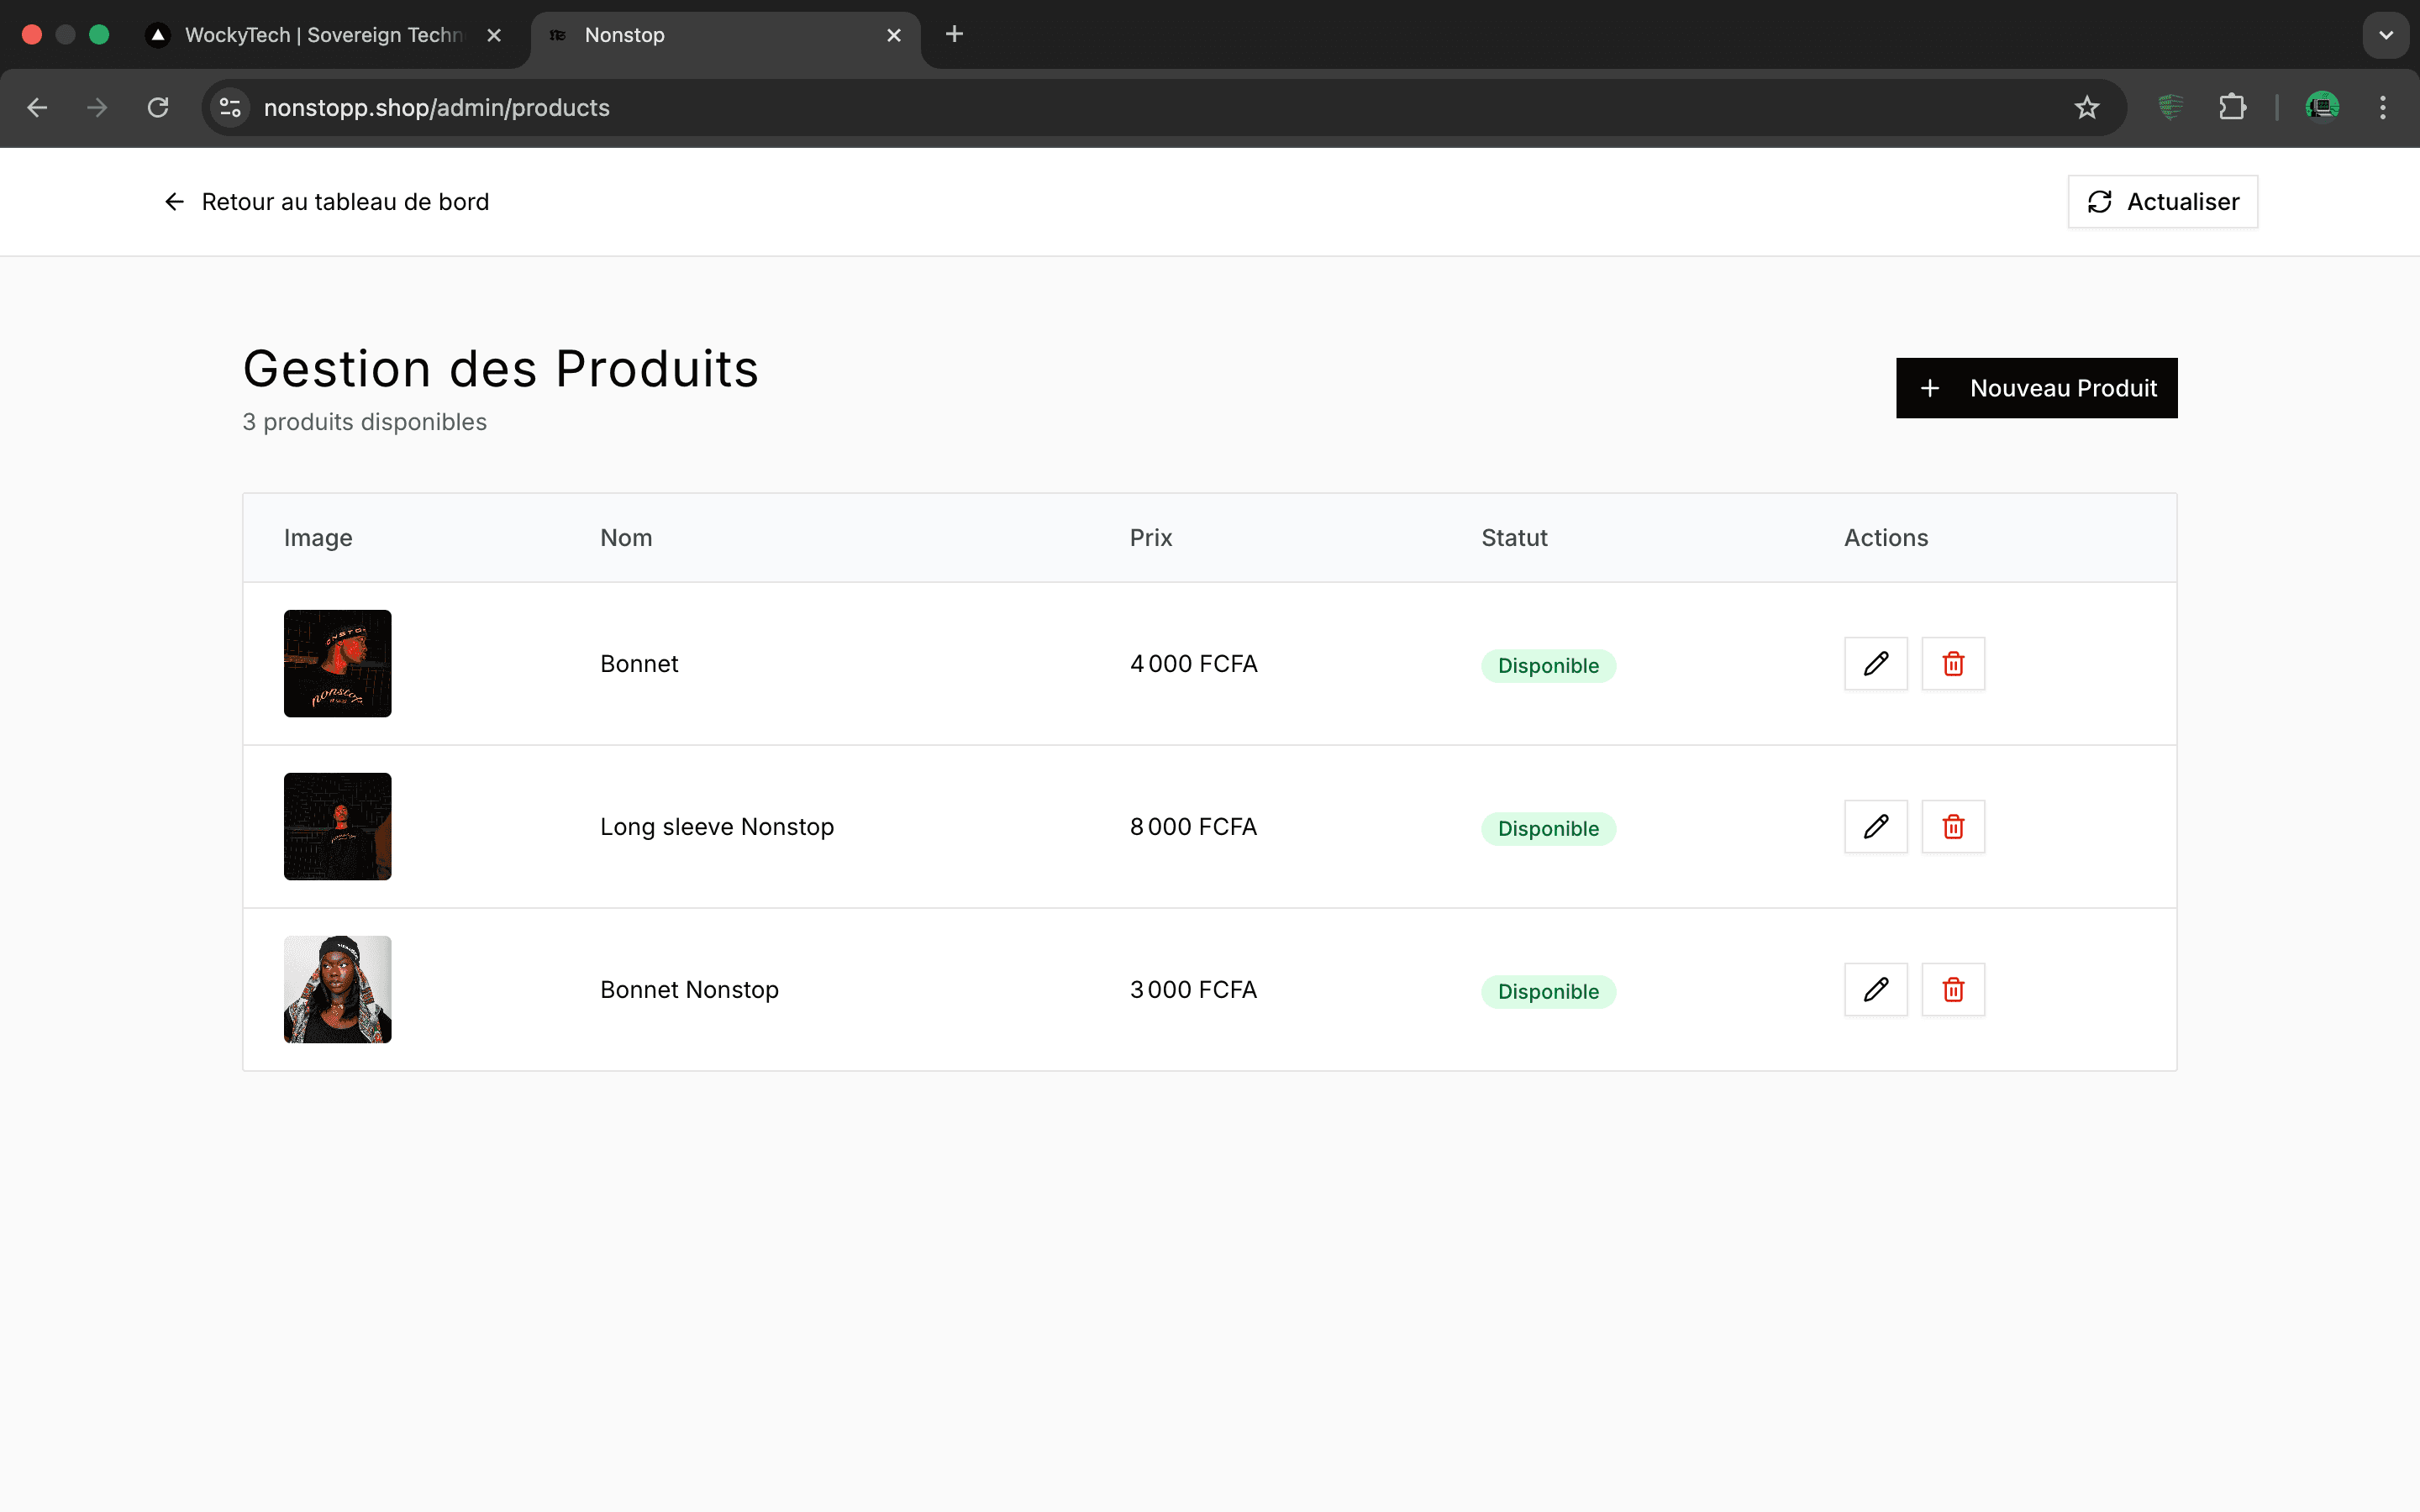The width and height of the screenshot is (2420, 1512).
Task: Delete the Bonnet product with trash icon
Action: coord(1953,664)
